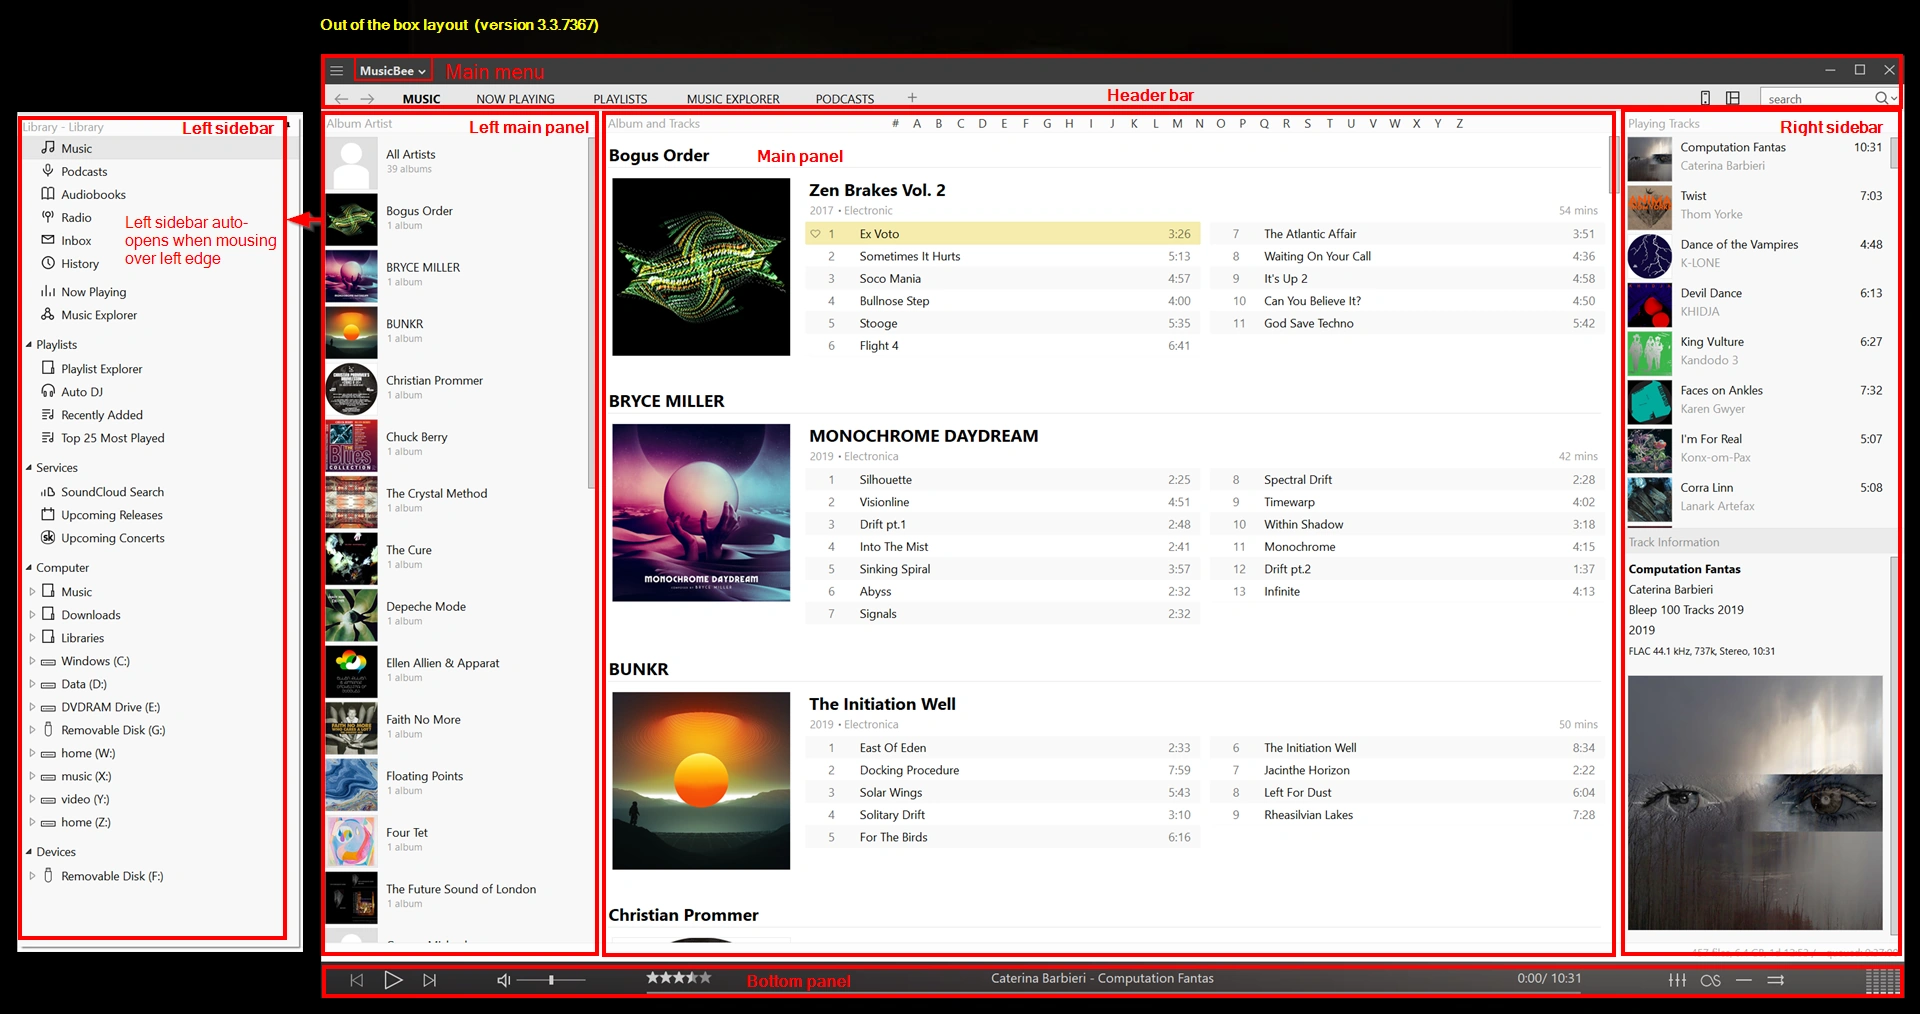1920x1014 pixels.
Task: Click the Last.fm scrobbling icon
Action: 1711,979
